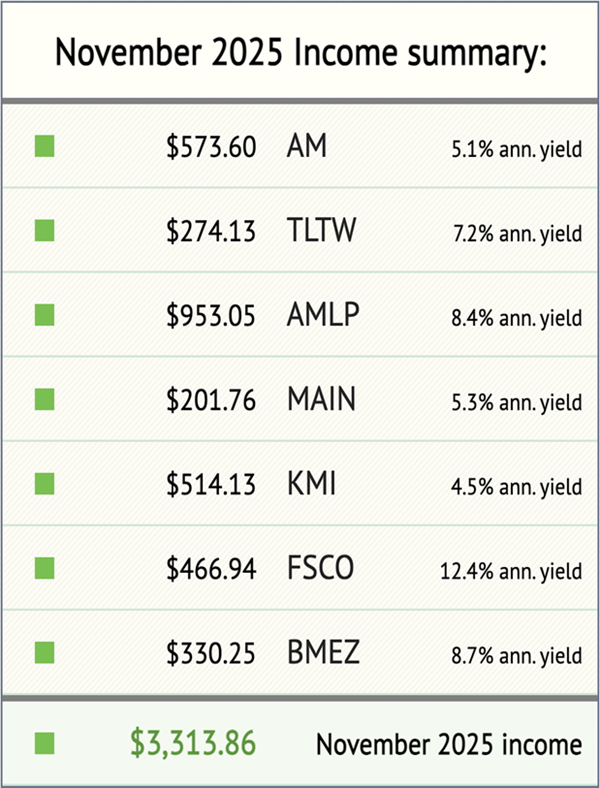The image size is (600, 788).
Task: Select the FSCO ticker label
Action: point(319,569)
